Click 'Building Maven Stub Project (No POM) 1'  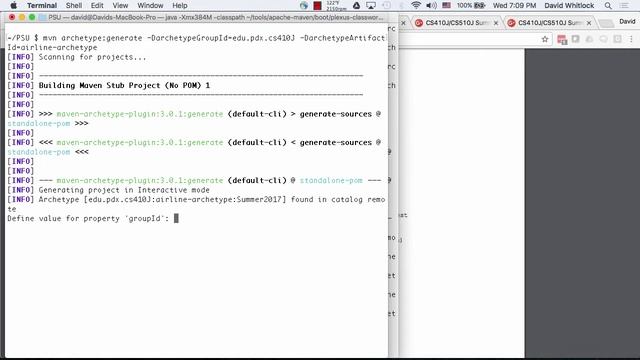pos(124,85)
